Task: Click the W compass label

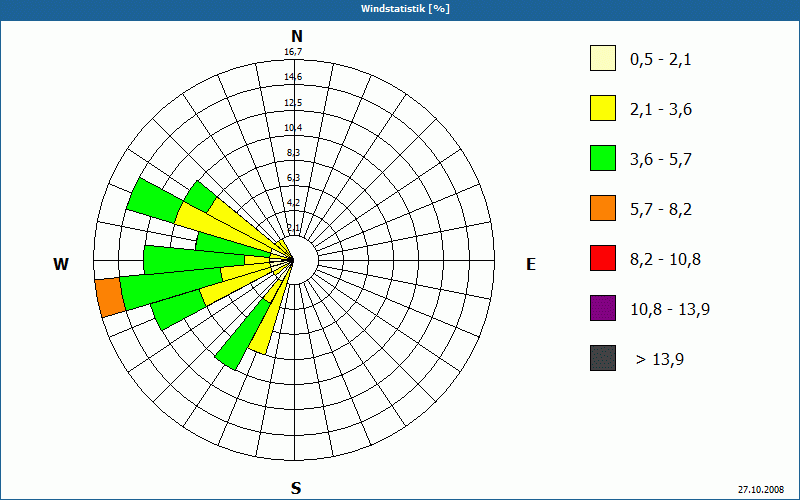Action: coord(61,264)
